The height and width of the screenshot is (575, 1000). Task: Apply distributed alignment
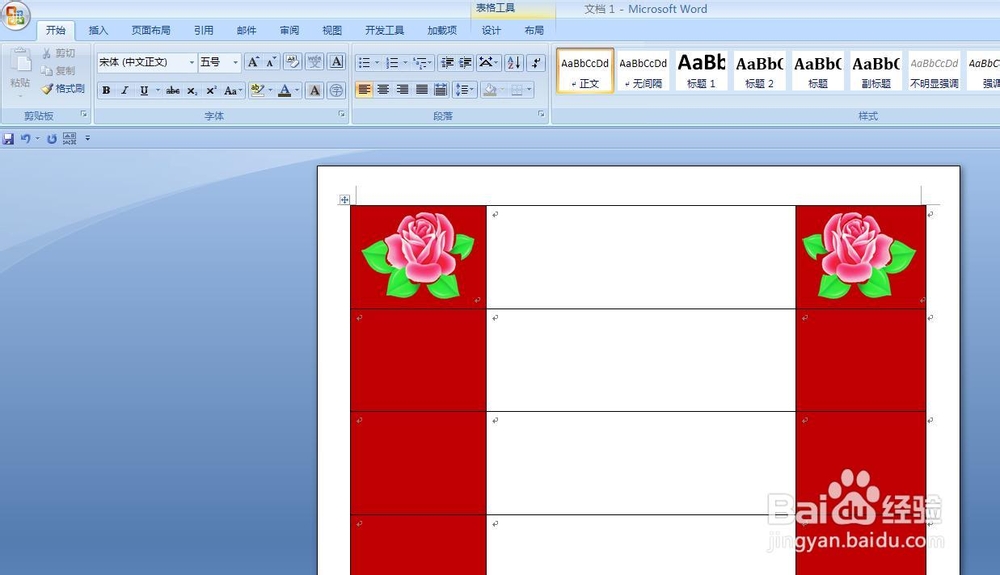440,90
